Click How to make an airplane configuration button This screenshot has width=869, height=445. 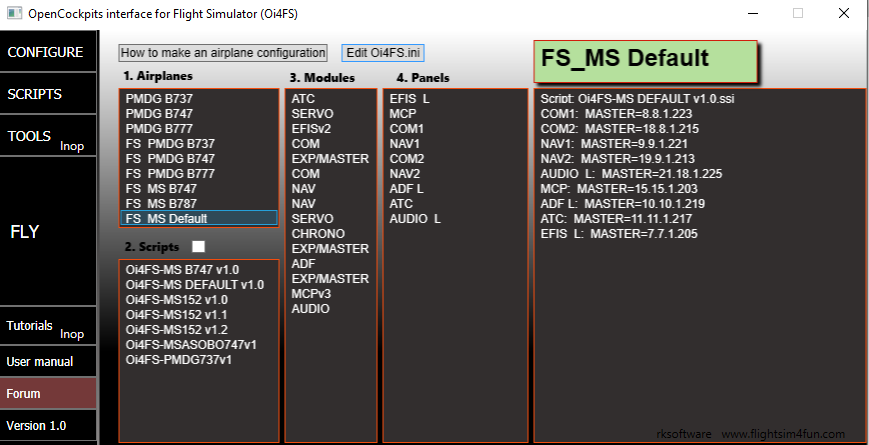[223, 53]
